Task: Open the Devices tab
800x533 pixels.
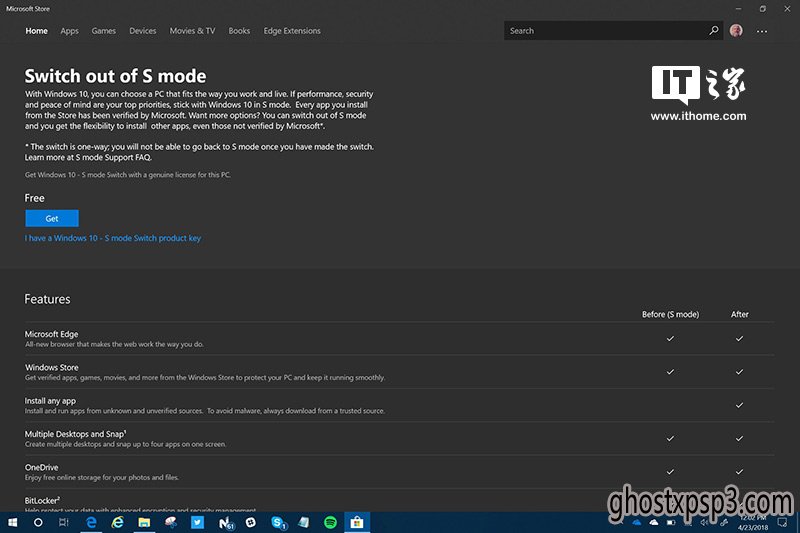Action: [x=143, y=31]
